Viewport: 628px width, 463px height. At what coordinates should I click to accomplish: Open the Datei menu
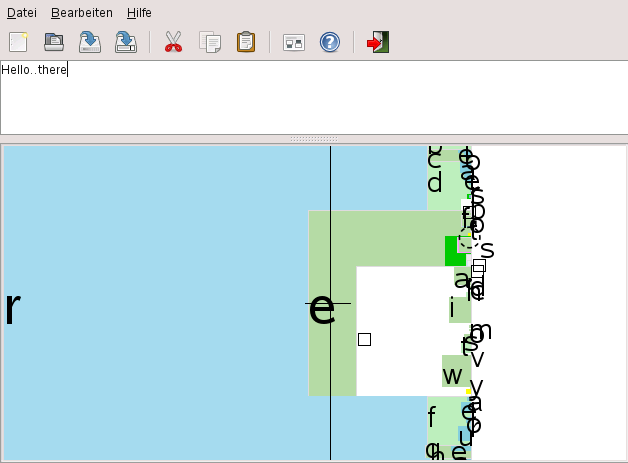coord(22,13)
